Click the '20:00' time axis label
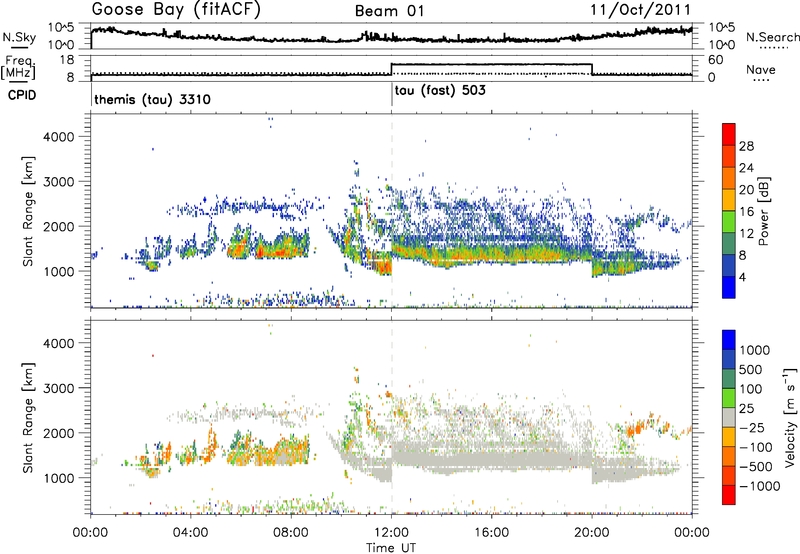 pyautogui.click(x=592, y=533)
